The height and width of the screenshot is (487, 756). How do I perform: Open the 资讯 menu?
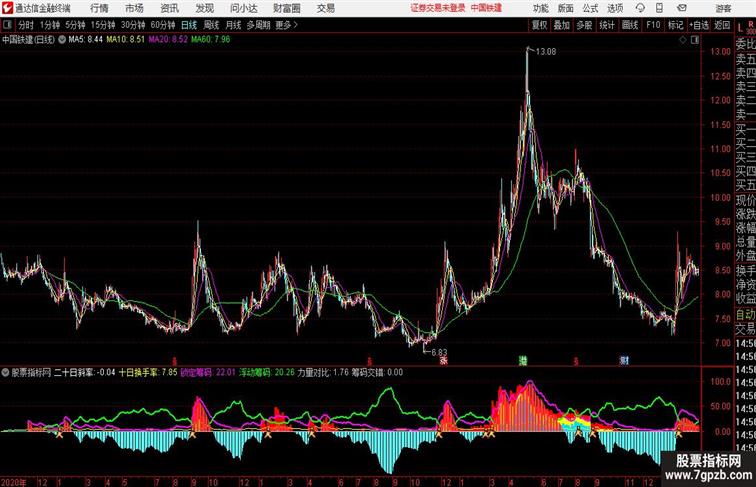click(x=169, y=8)
